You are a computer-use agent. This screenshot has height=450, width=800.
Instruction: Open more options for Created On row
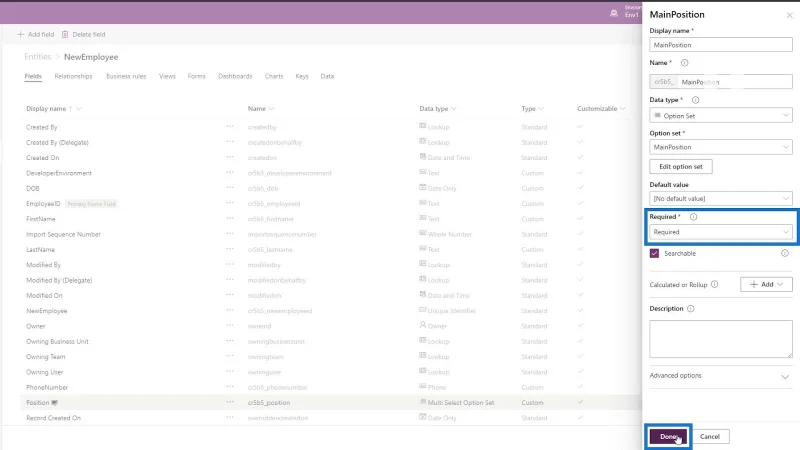(x=230, y=157)
